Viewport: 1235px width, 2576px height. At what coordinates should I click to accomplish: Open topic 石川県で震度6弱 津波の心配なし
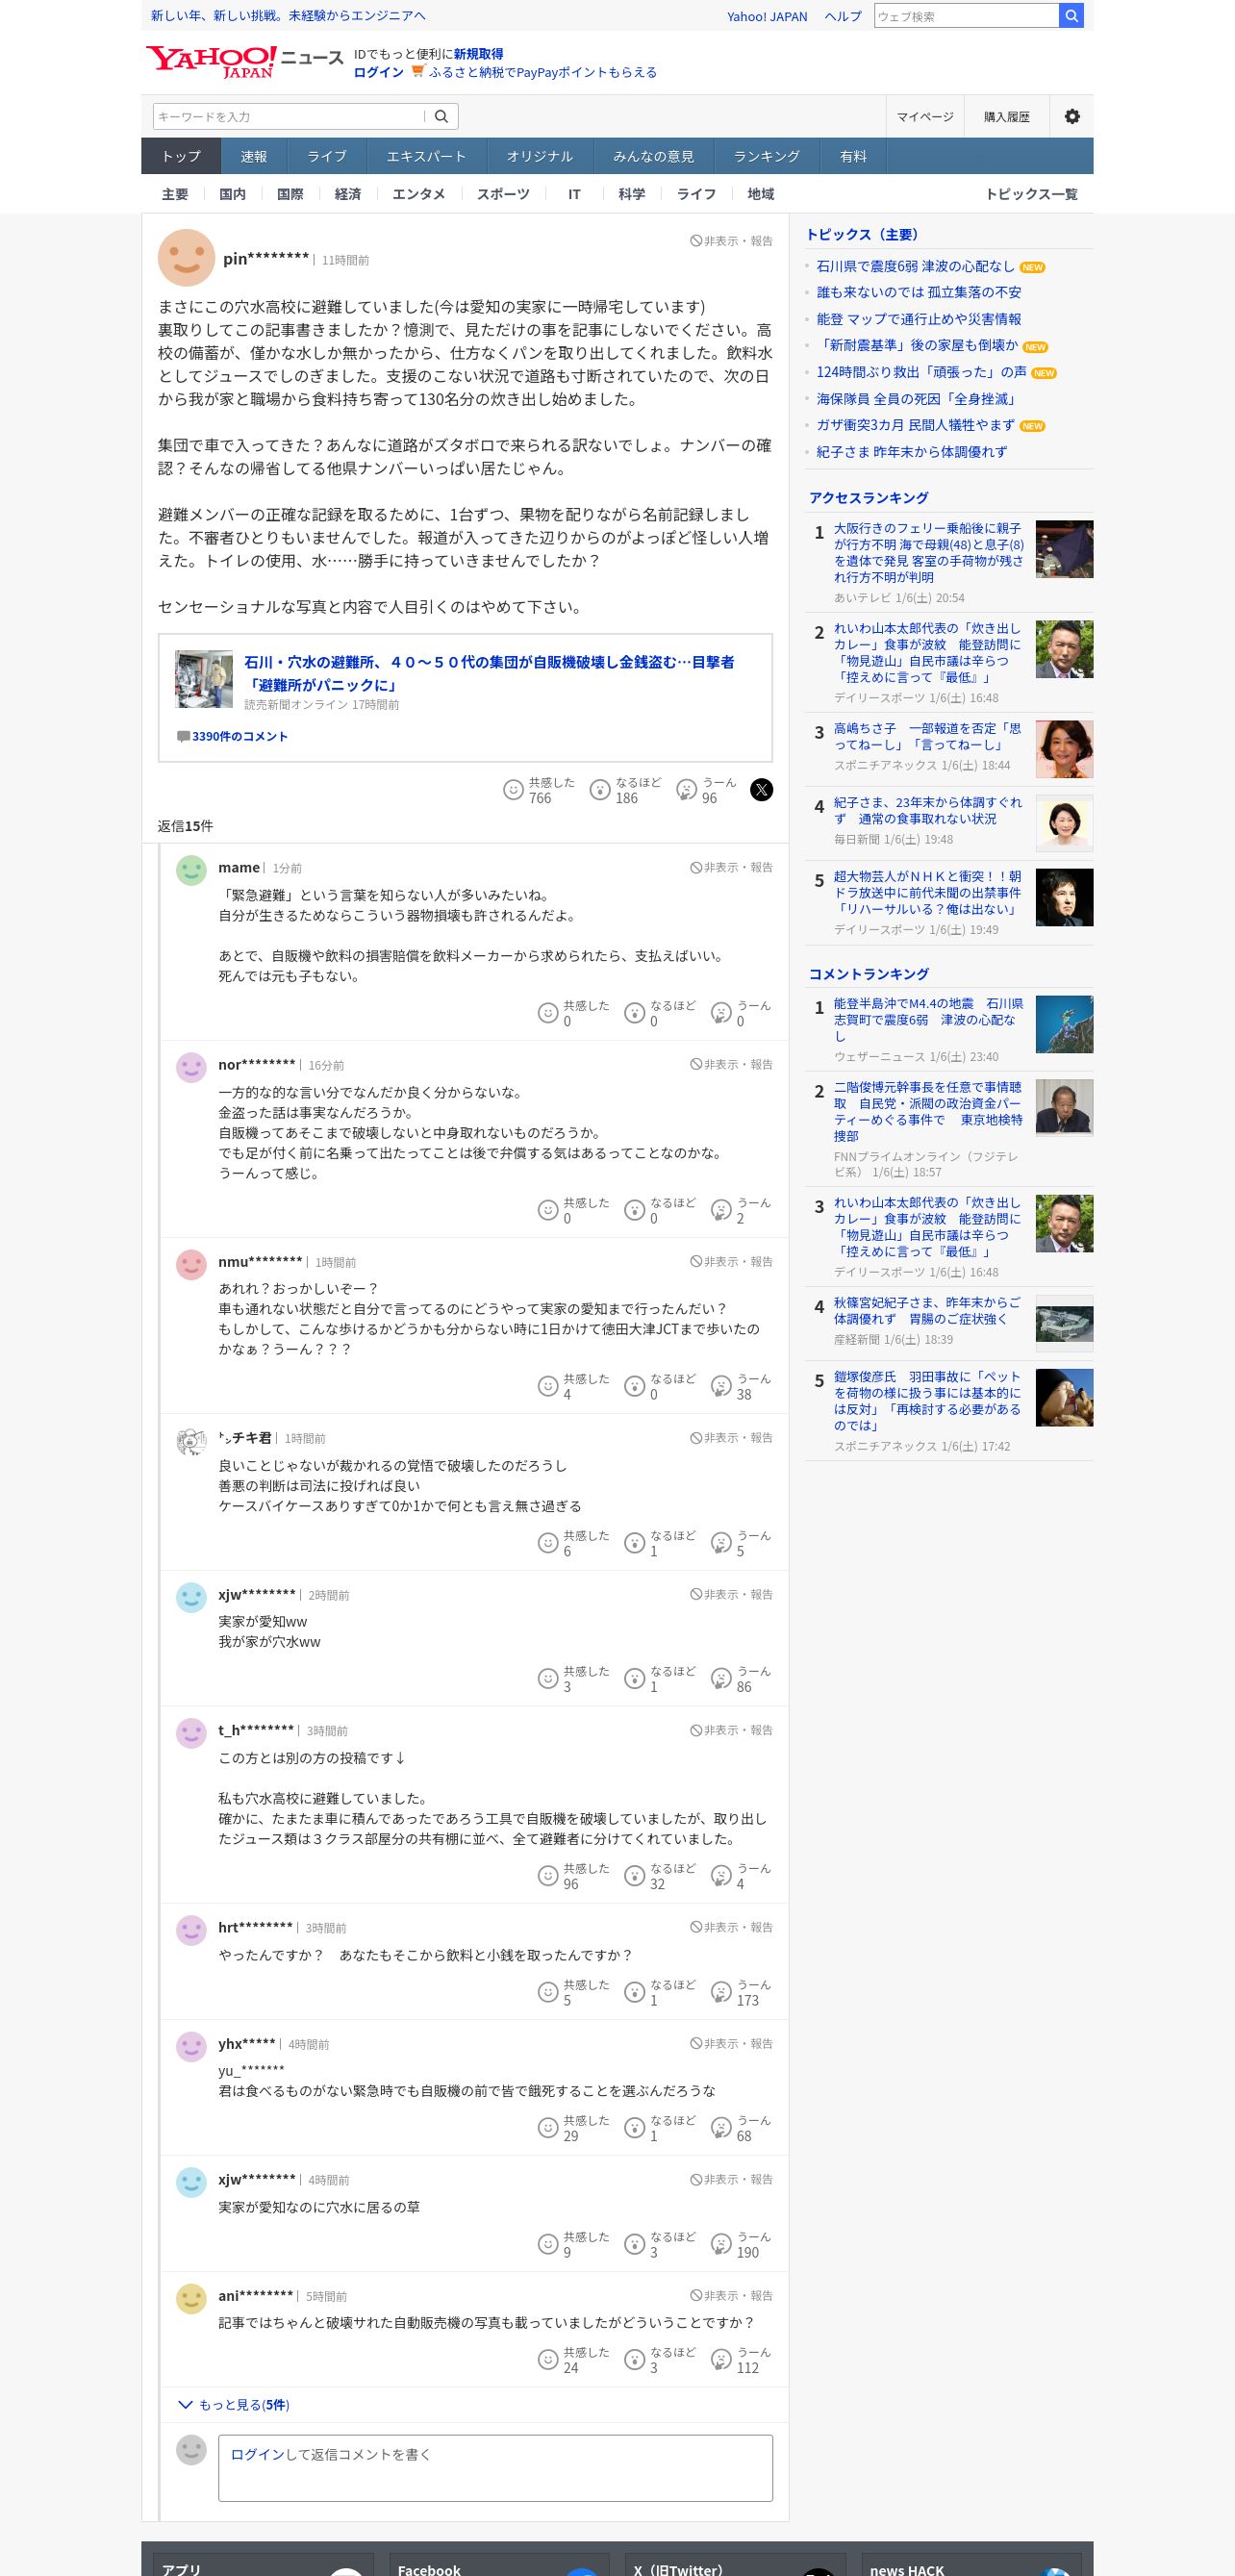pyautogui.click(x=915, y=266)
